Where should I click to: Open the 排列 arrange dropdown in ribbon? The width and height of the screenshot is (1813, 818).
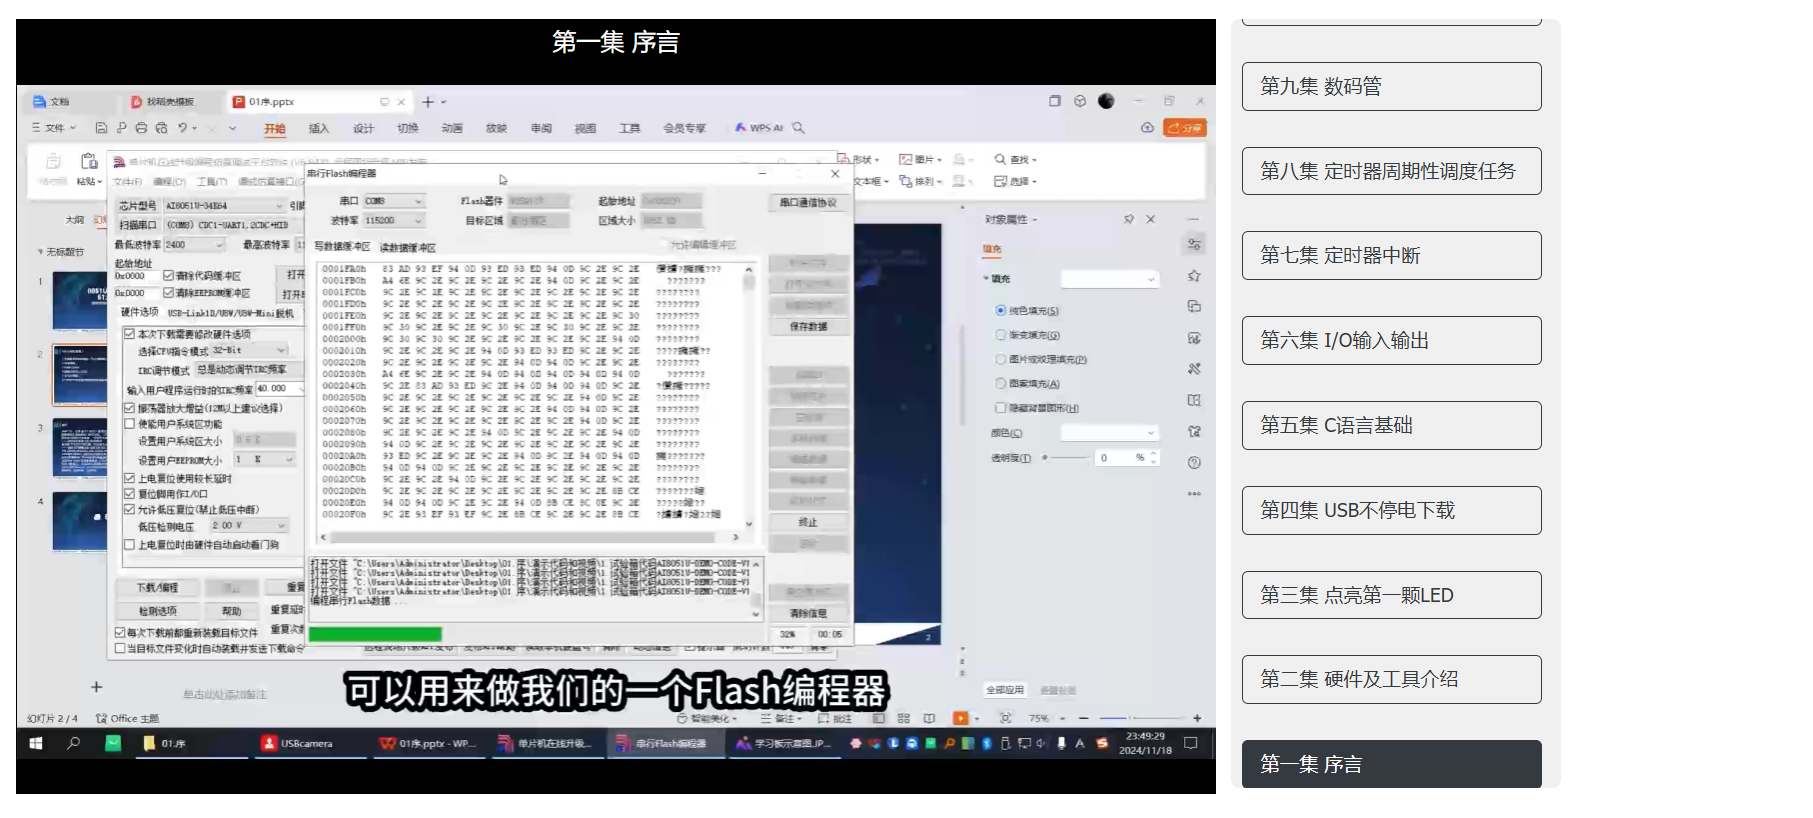(x=920, y=181)
